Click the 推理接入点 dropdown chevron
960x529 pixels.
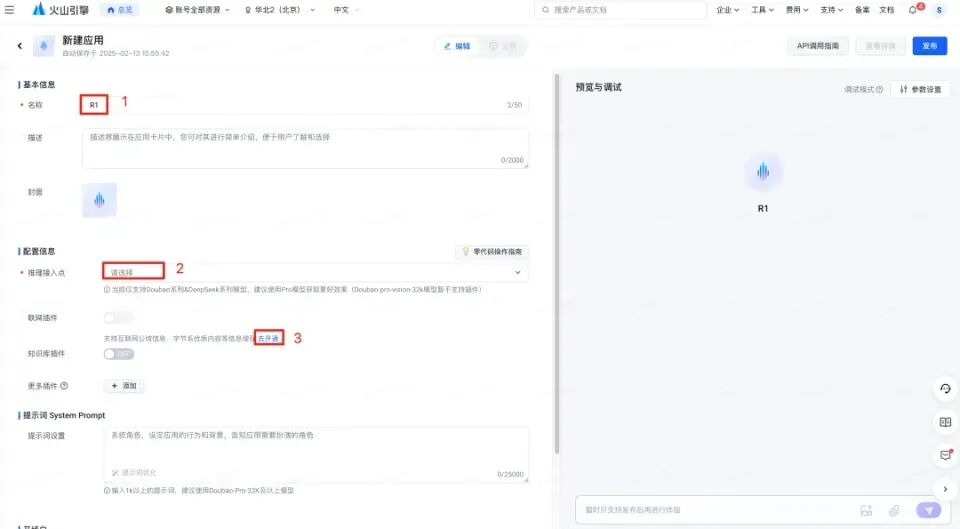[517, 272]
